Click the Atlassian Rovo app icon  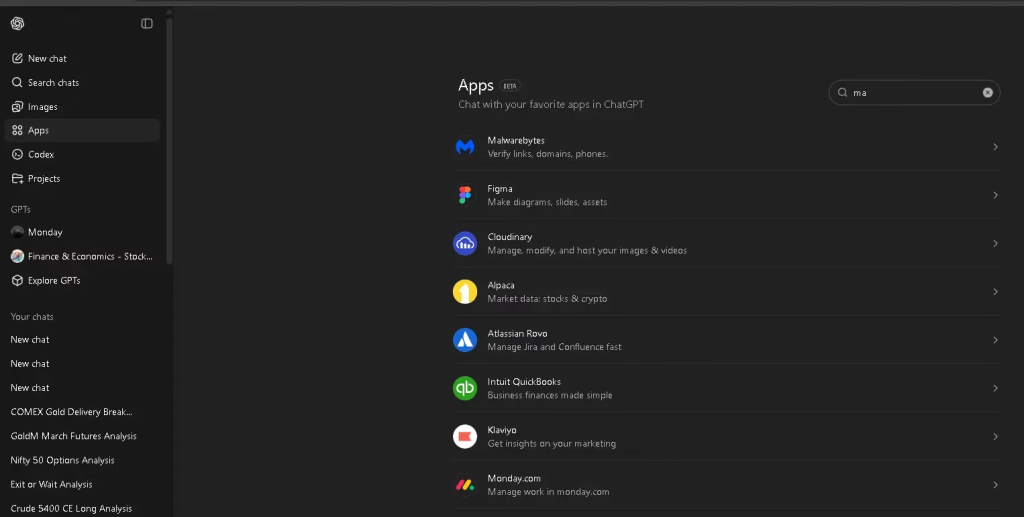[465, 340]
